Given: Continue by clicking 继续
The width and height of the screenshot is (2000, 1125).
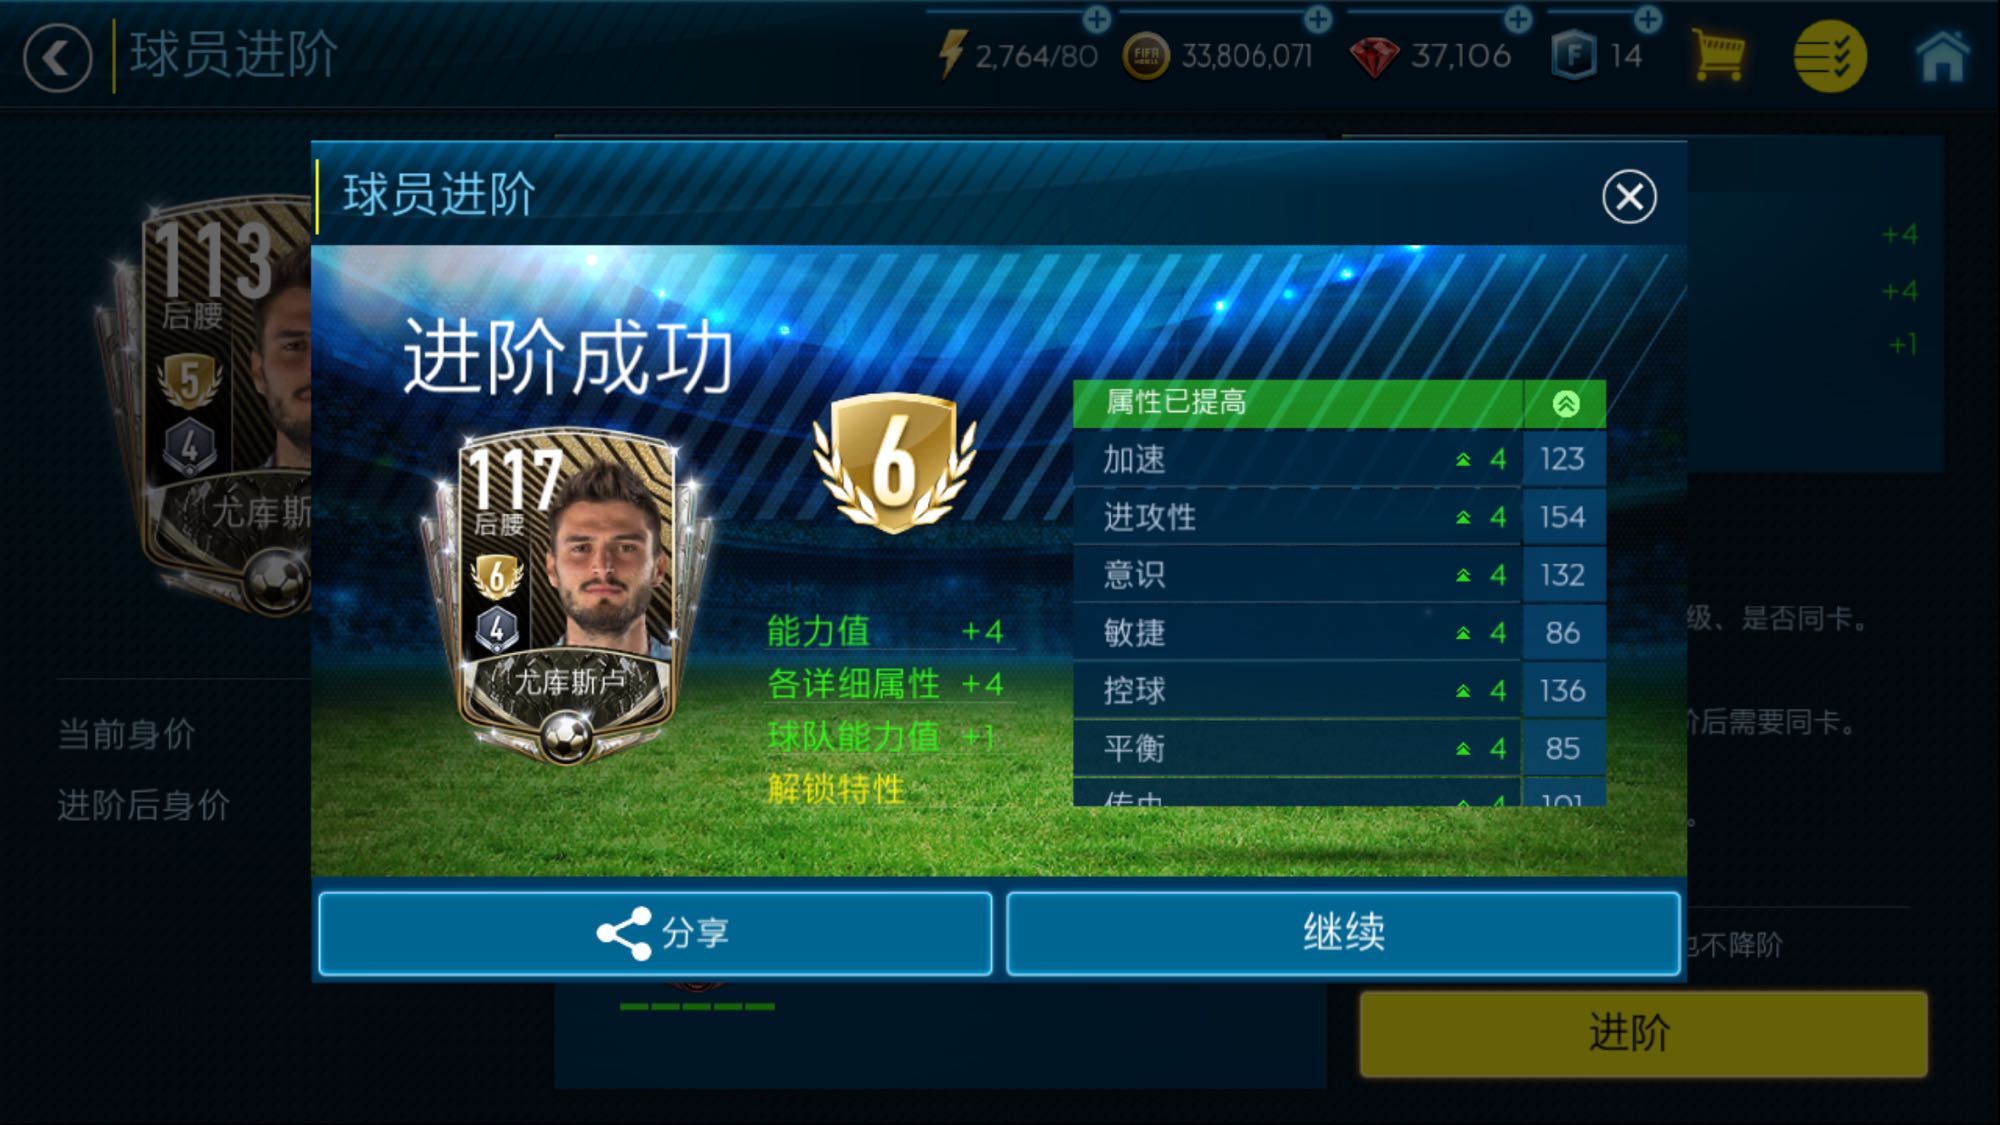Looking at the screenshot, I should 1343,933.
